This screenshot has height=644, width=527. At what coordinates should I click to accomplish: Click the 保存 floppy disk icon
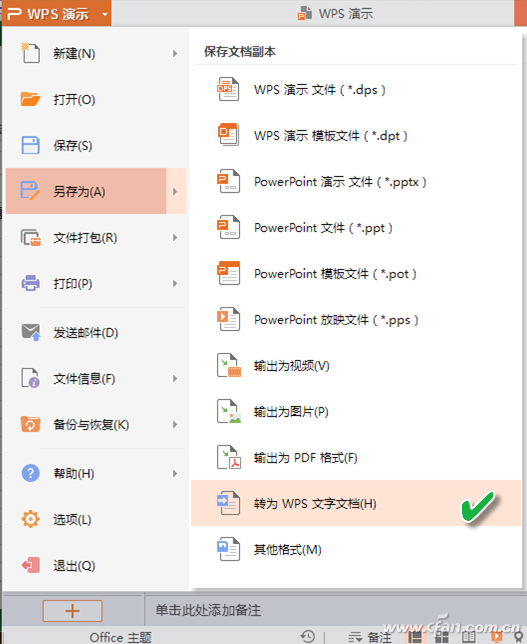coord(30,145)
